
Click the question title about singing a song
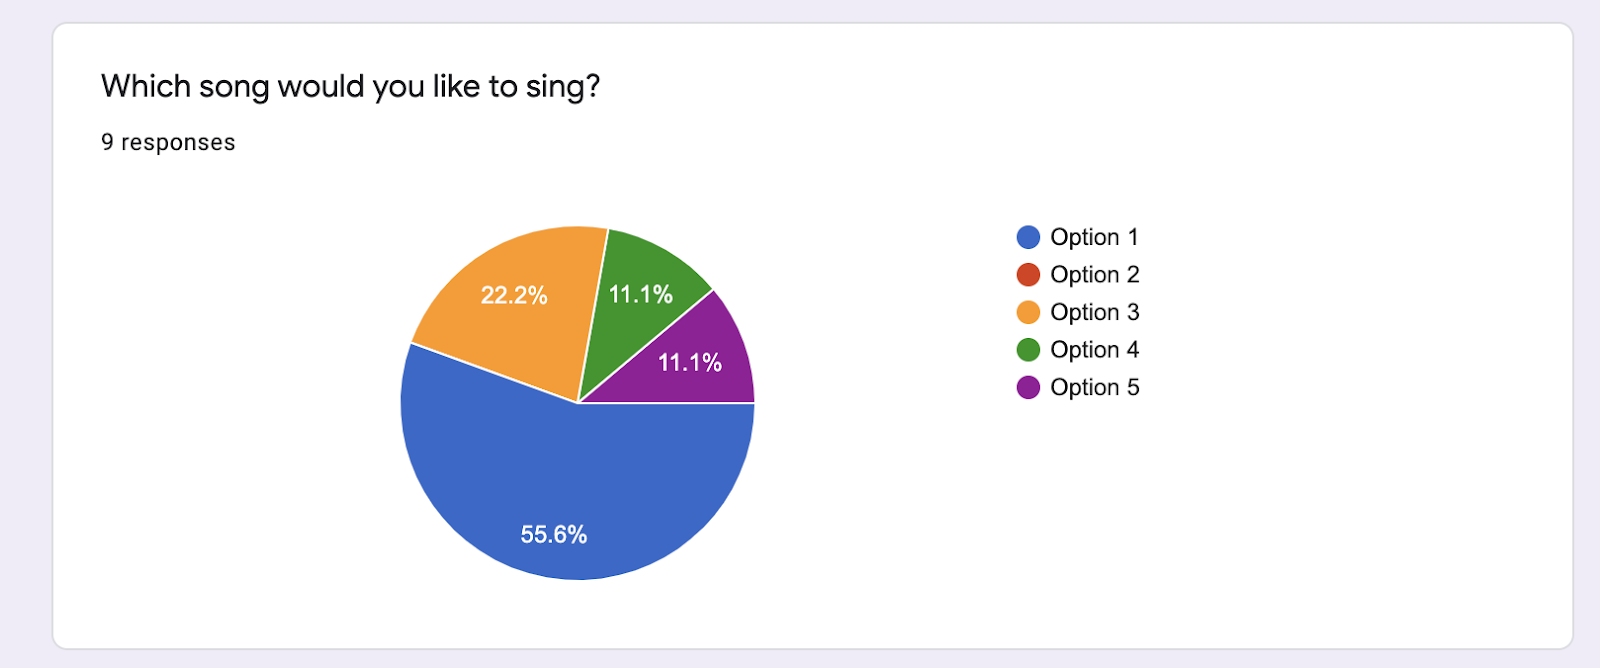pos(350,87)
